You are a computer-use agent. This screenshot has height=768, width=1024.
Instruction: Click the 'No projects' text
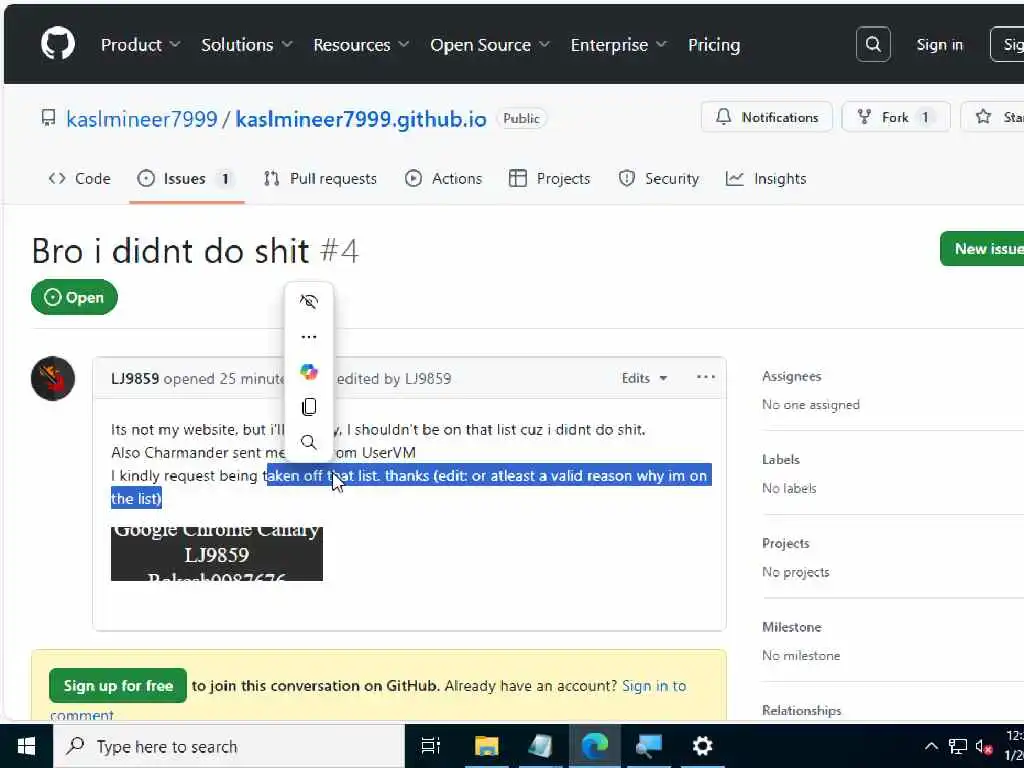[795, 572]
